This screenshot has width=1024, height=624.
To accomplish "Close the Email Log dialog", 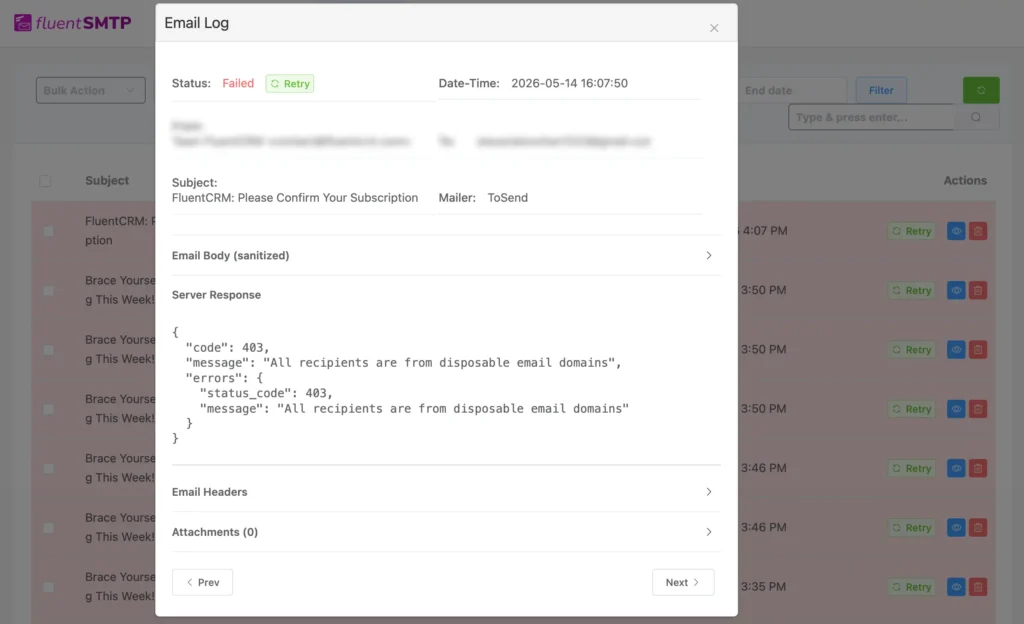I will [x=714, y=28].
